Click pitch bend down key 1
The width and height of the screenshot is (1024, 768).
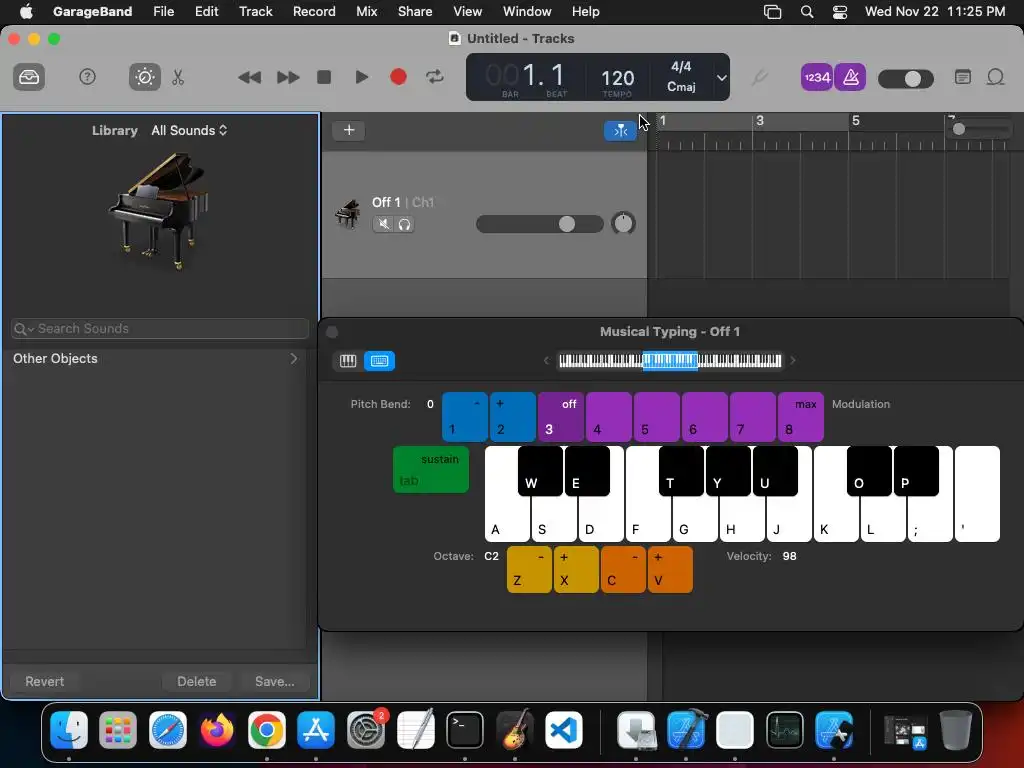[x=465, y=417]
